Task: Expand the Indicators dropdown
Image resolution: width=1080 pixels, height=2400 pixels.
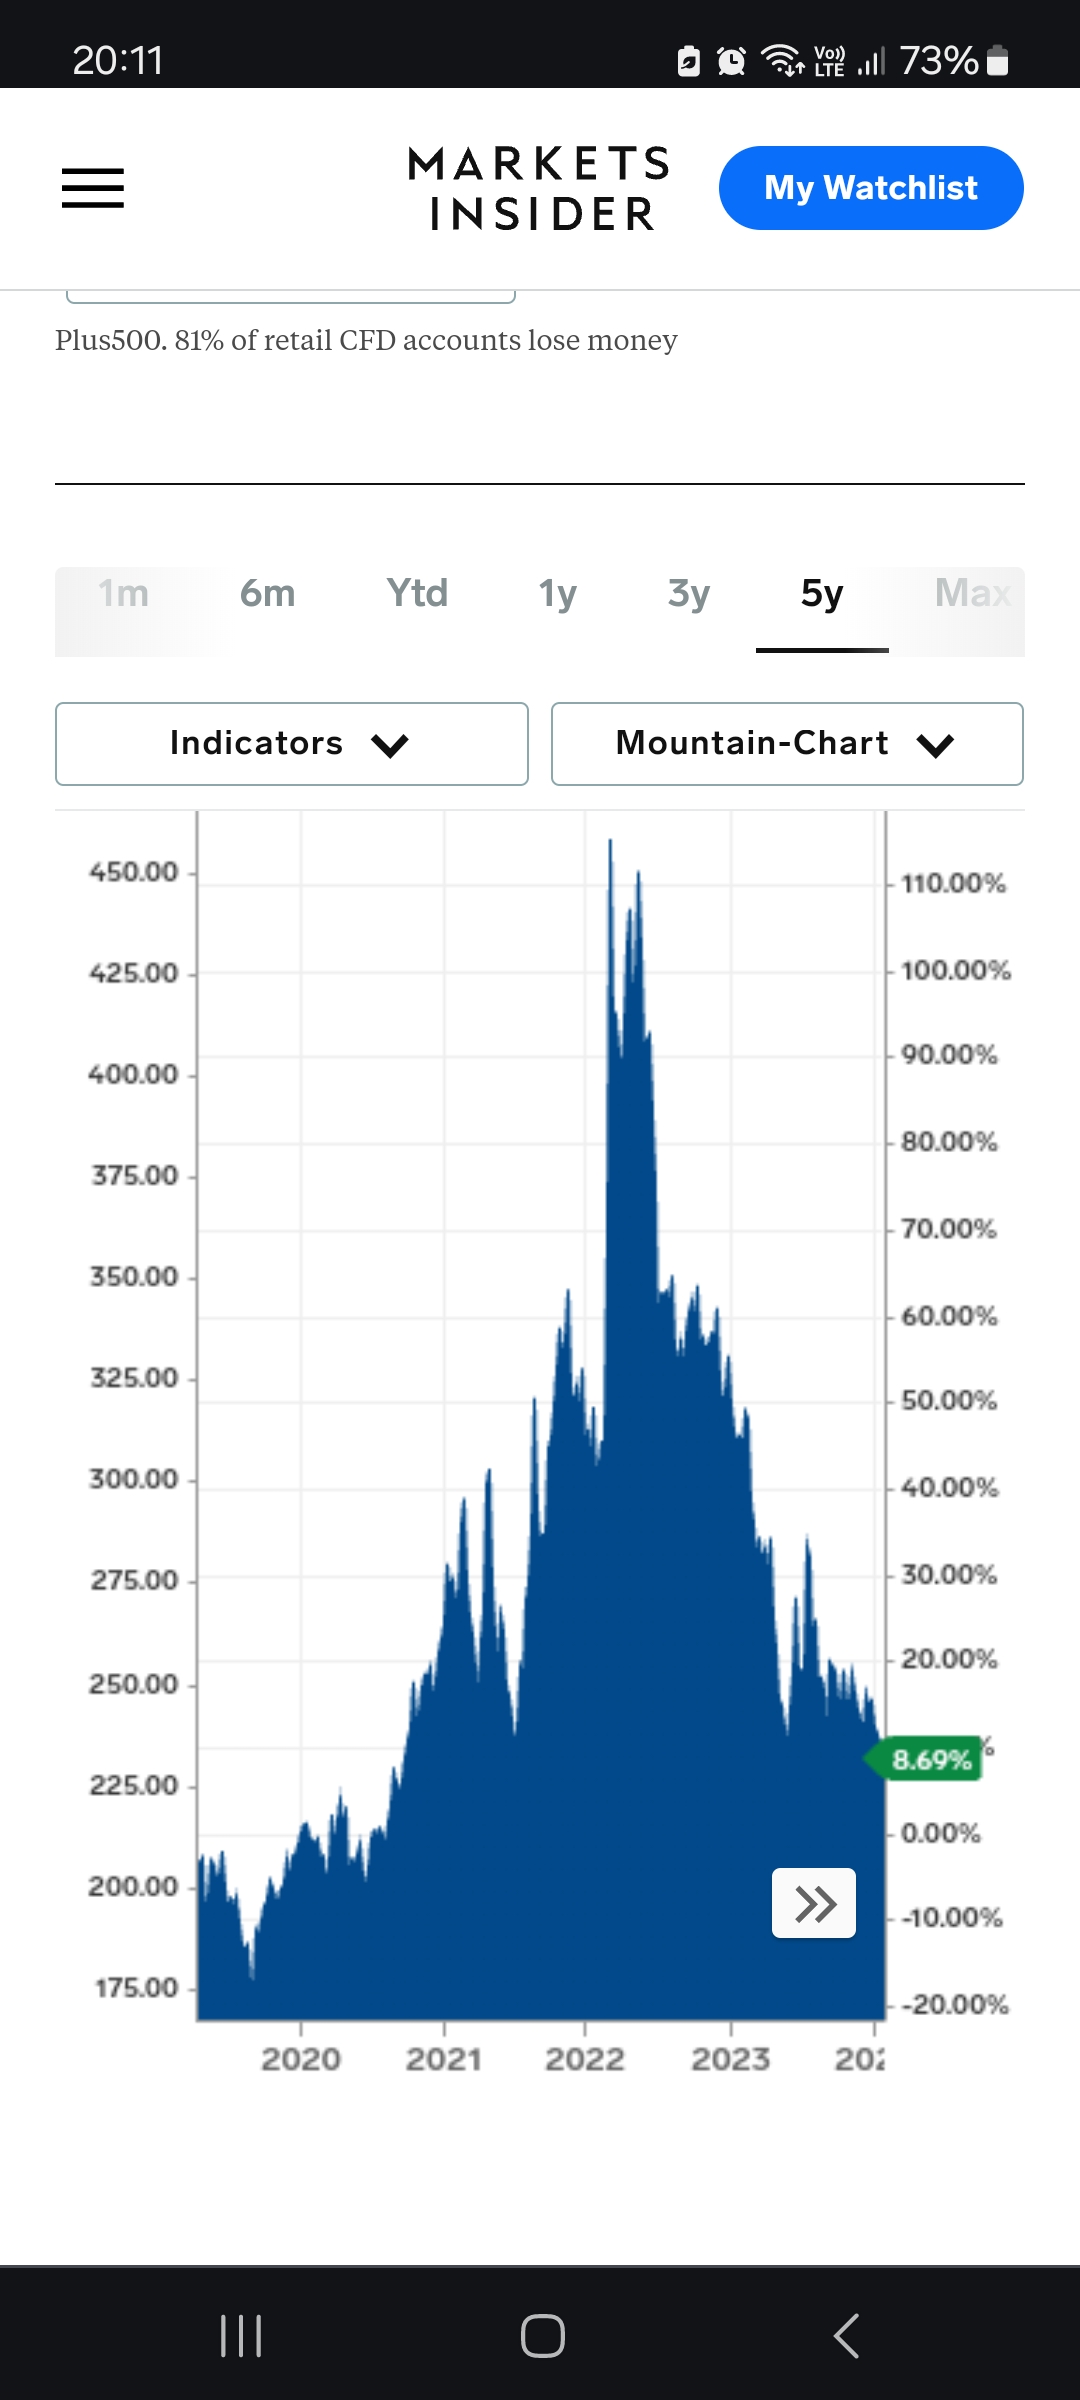Action: point(292,744)
